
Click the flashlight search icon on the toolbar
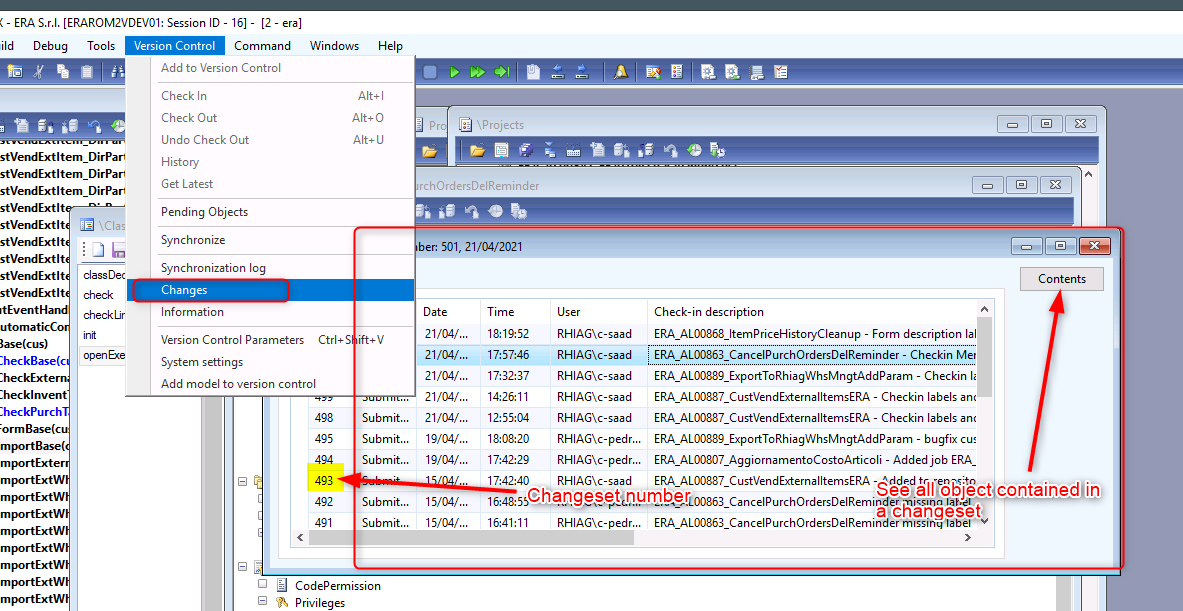pos(620,71)
